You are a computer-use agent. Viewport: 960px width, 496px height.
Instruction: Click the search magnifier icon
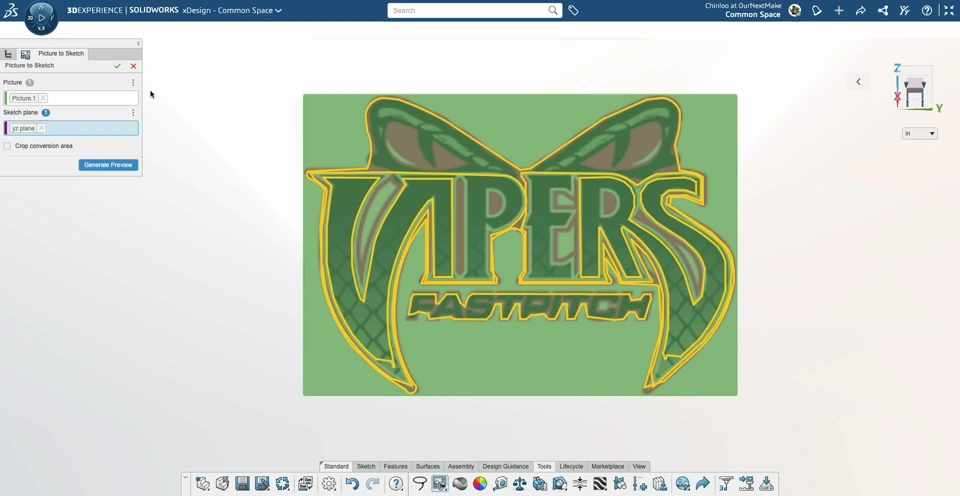[553, 10]
